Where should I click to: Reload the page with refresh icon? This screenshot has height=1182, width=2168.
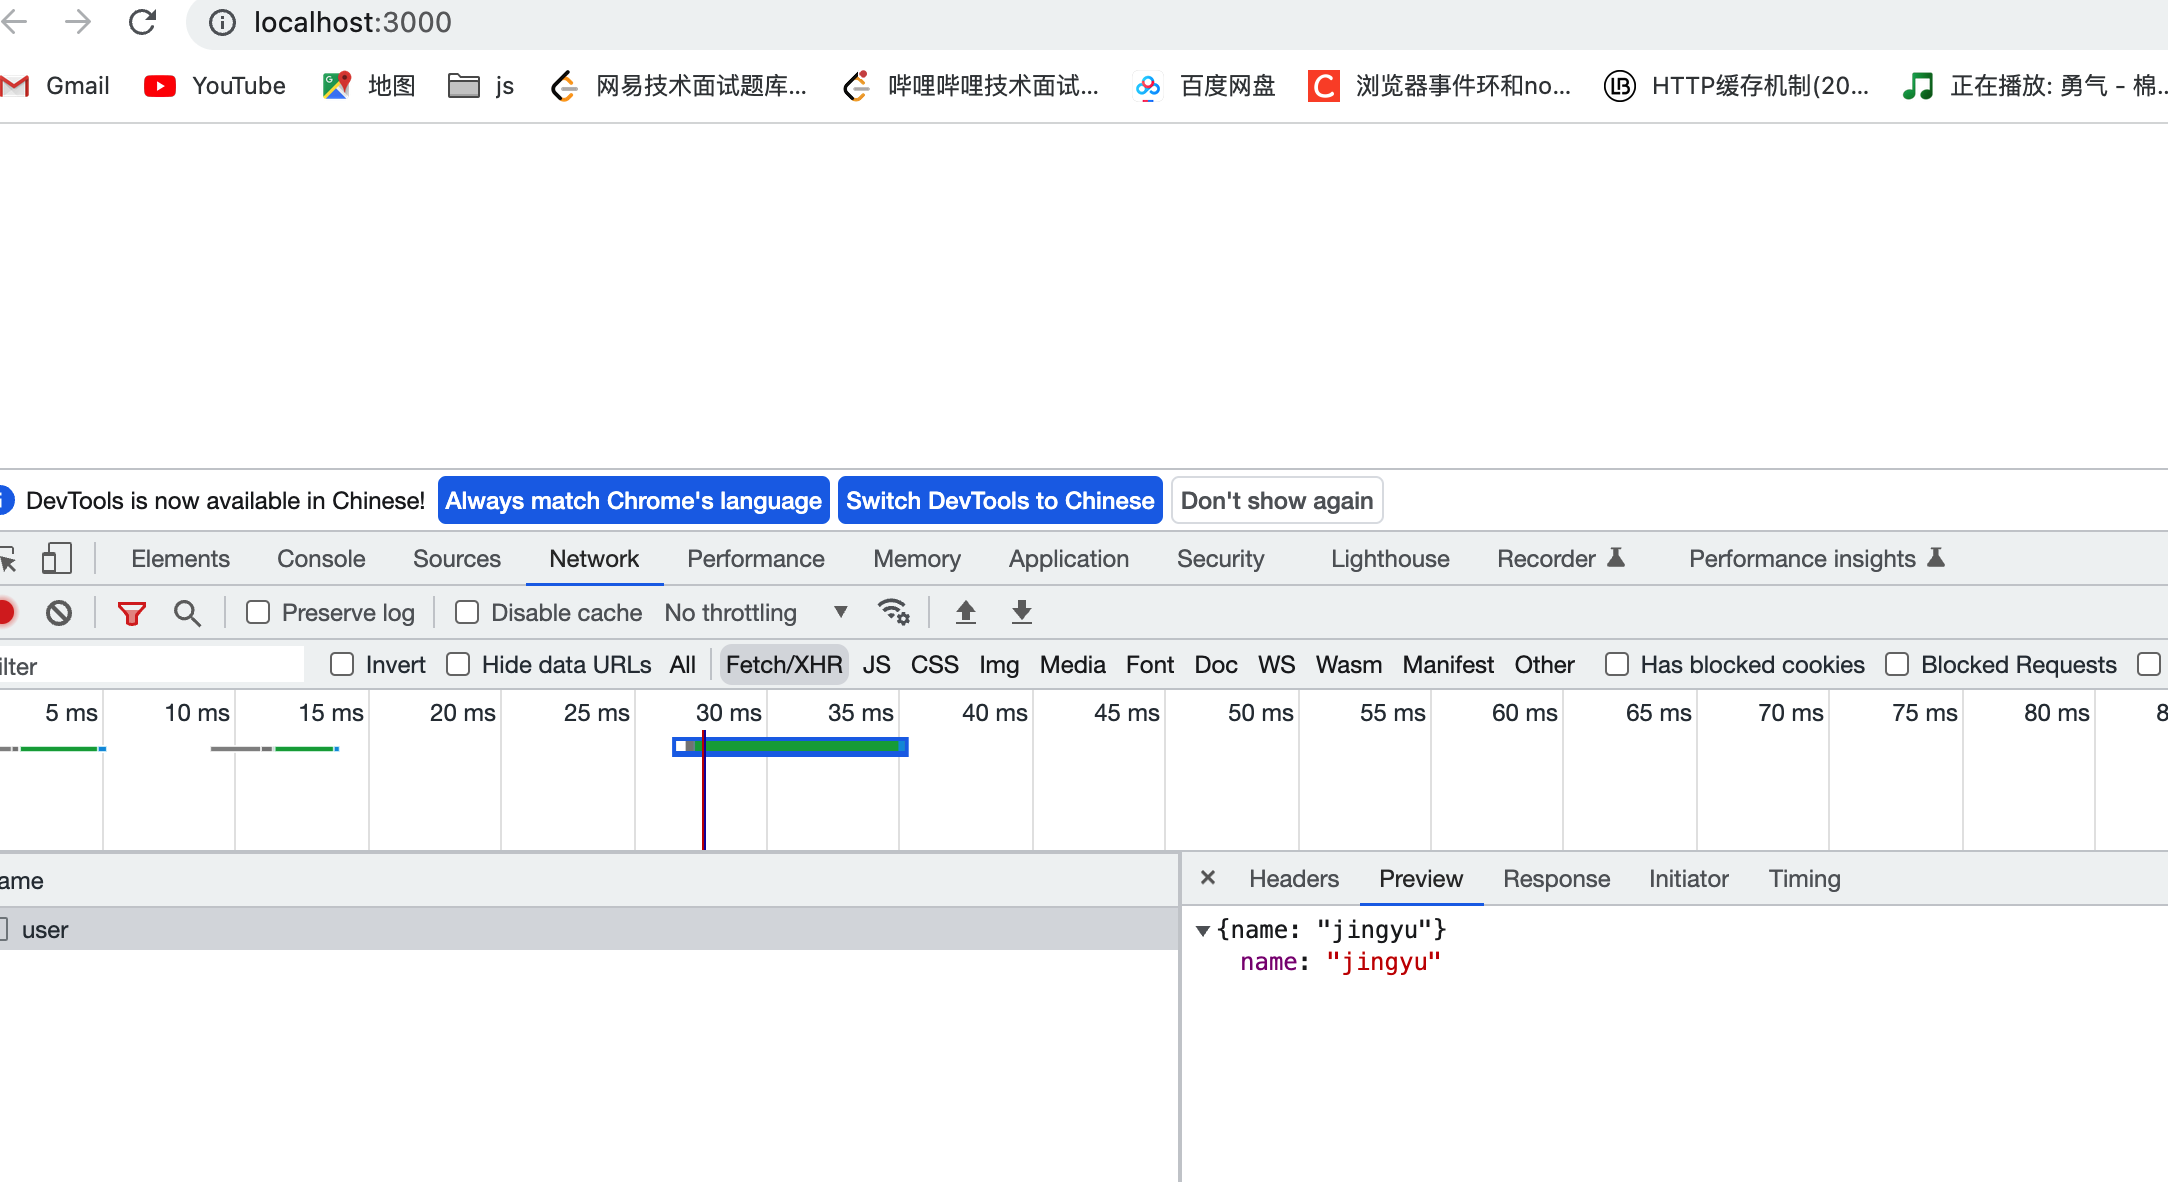[143, 22]
